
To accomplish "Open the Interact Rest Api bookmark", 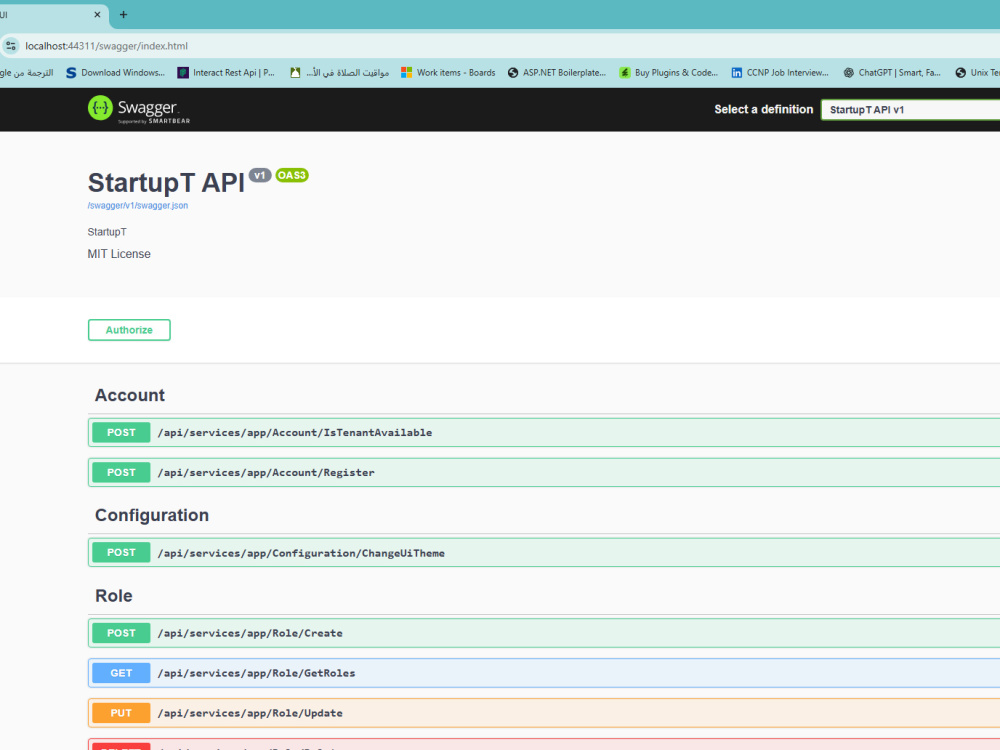I will [226, 73].
